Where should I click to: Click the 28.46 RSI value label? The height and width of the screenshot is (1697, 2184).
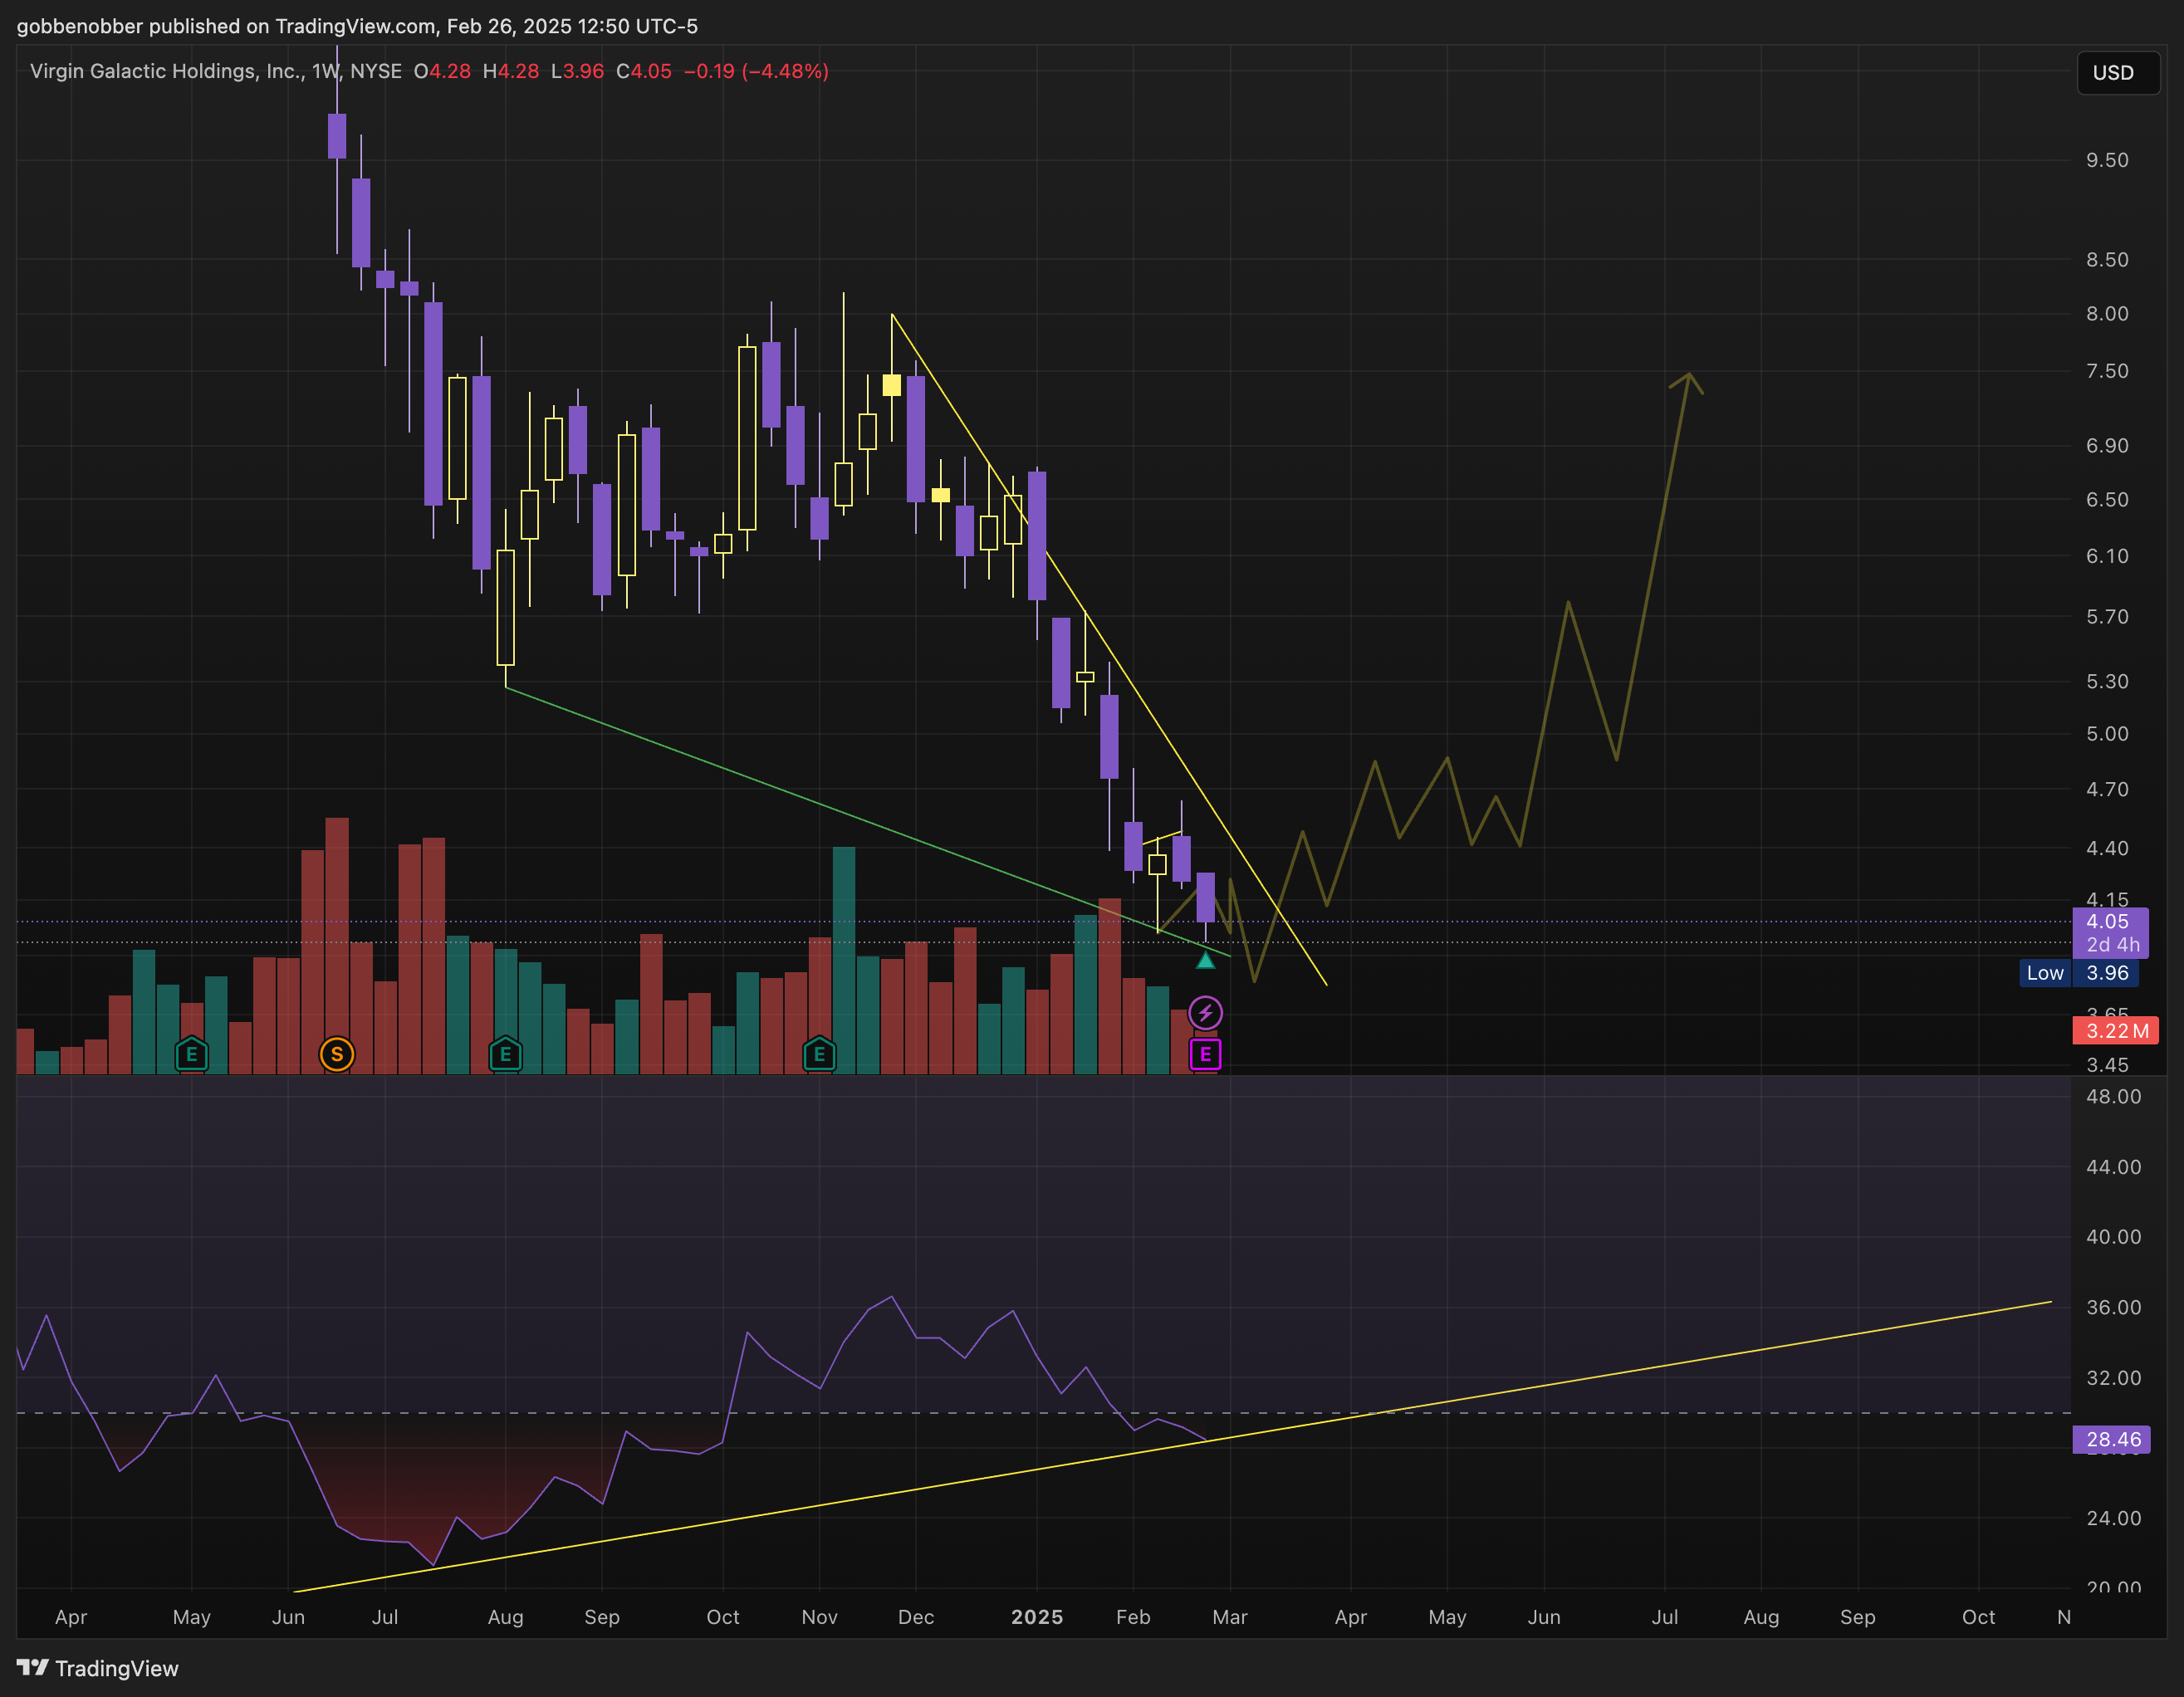pyautogui.click(x=2112, y=1439)
